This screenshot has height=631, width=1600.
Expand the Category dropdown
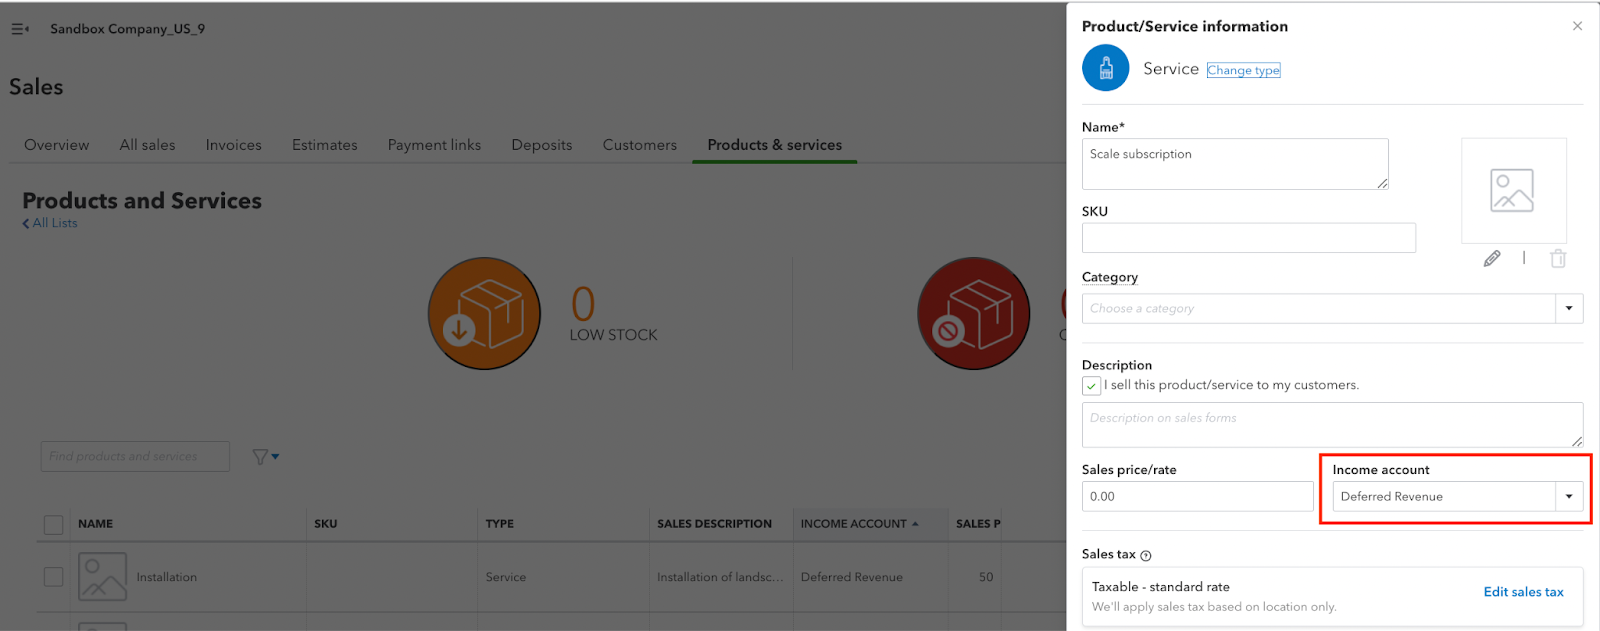click(x=1568, y=308)
